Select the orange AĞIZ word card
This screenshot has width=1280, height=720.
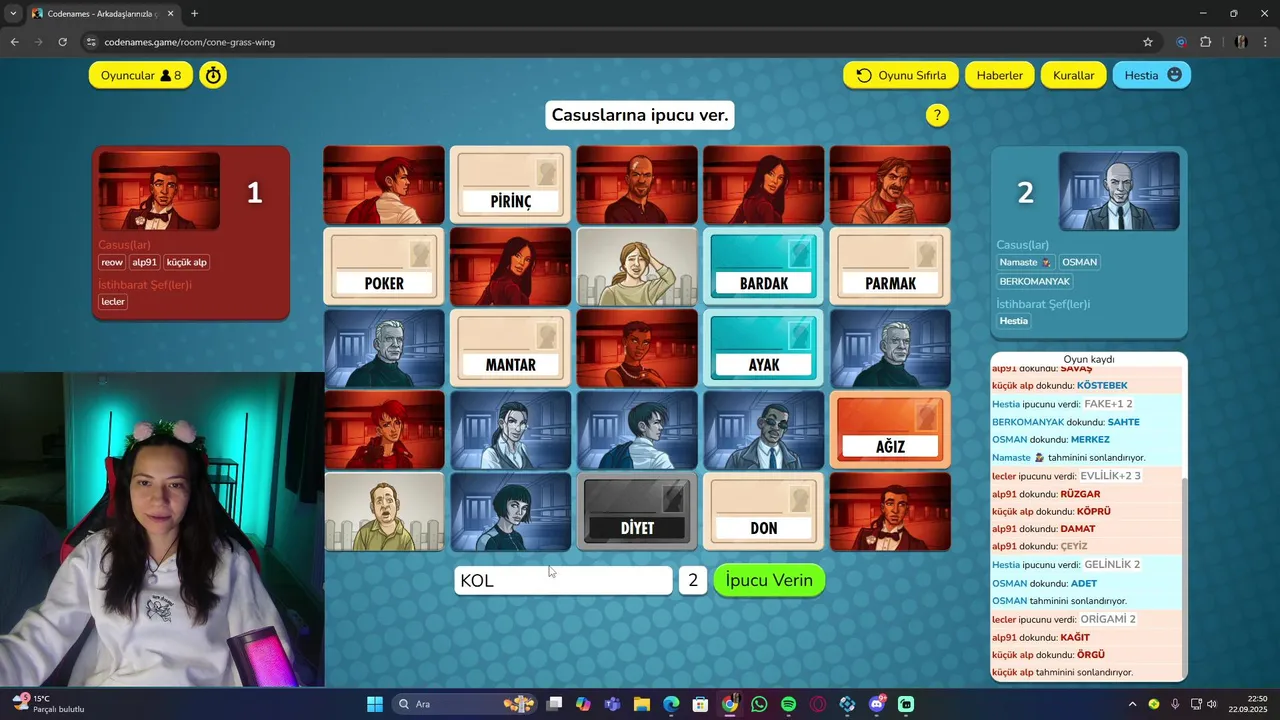coord(890,430)
